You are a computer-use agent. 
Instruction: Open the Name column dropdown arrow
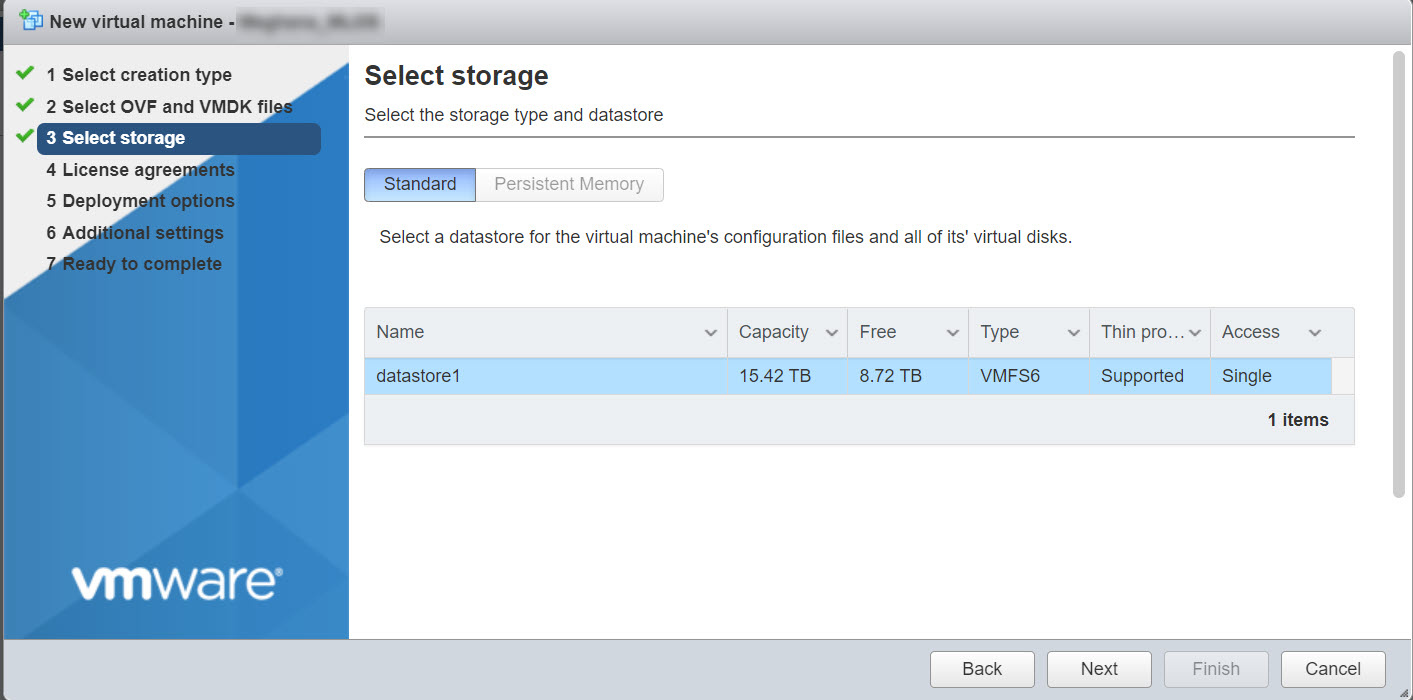(711, 333)
